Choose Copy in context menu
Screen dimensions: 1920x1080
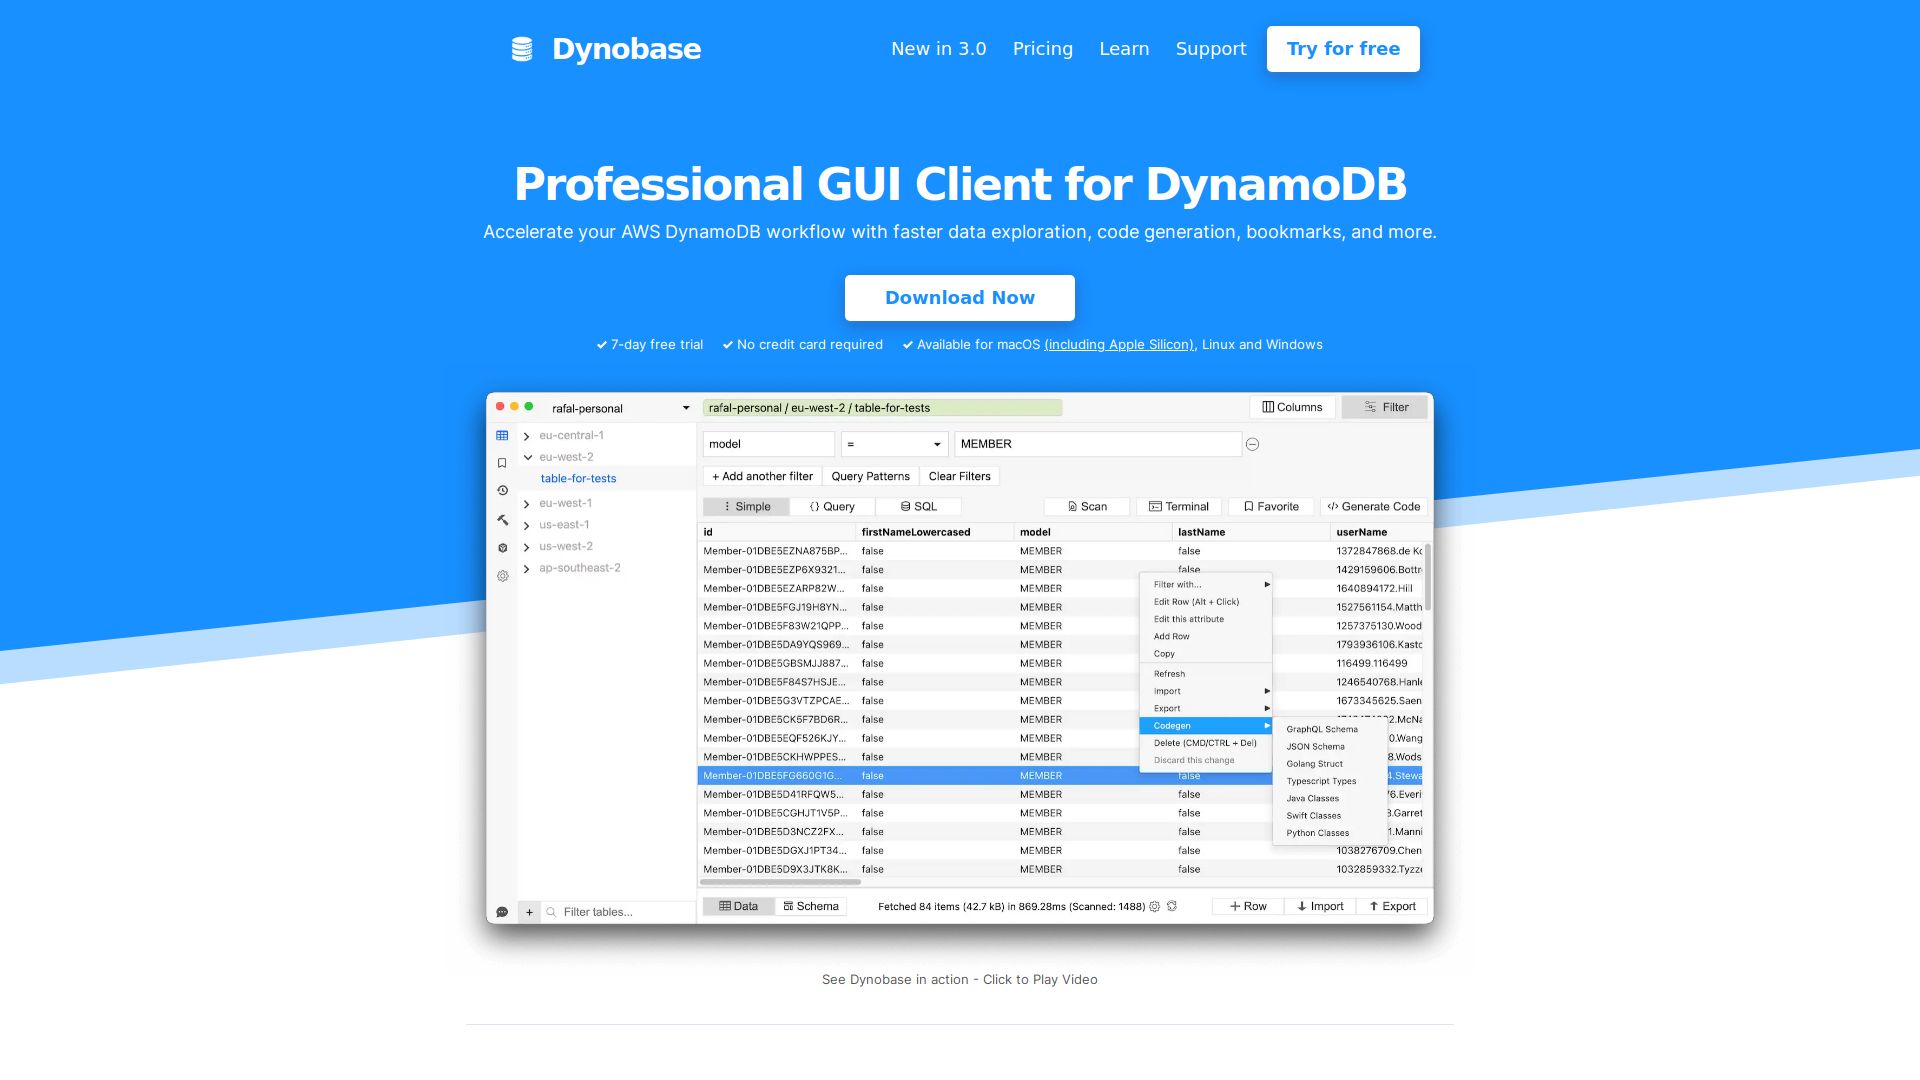[1206, 654]
